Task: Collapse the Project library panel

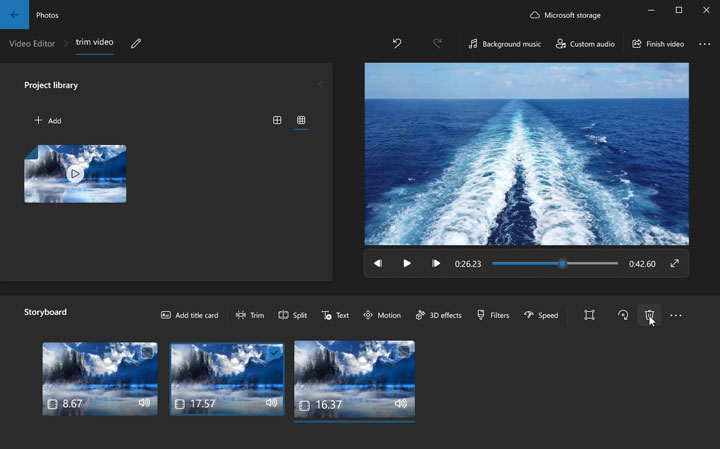Action: pos(320,85)
